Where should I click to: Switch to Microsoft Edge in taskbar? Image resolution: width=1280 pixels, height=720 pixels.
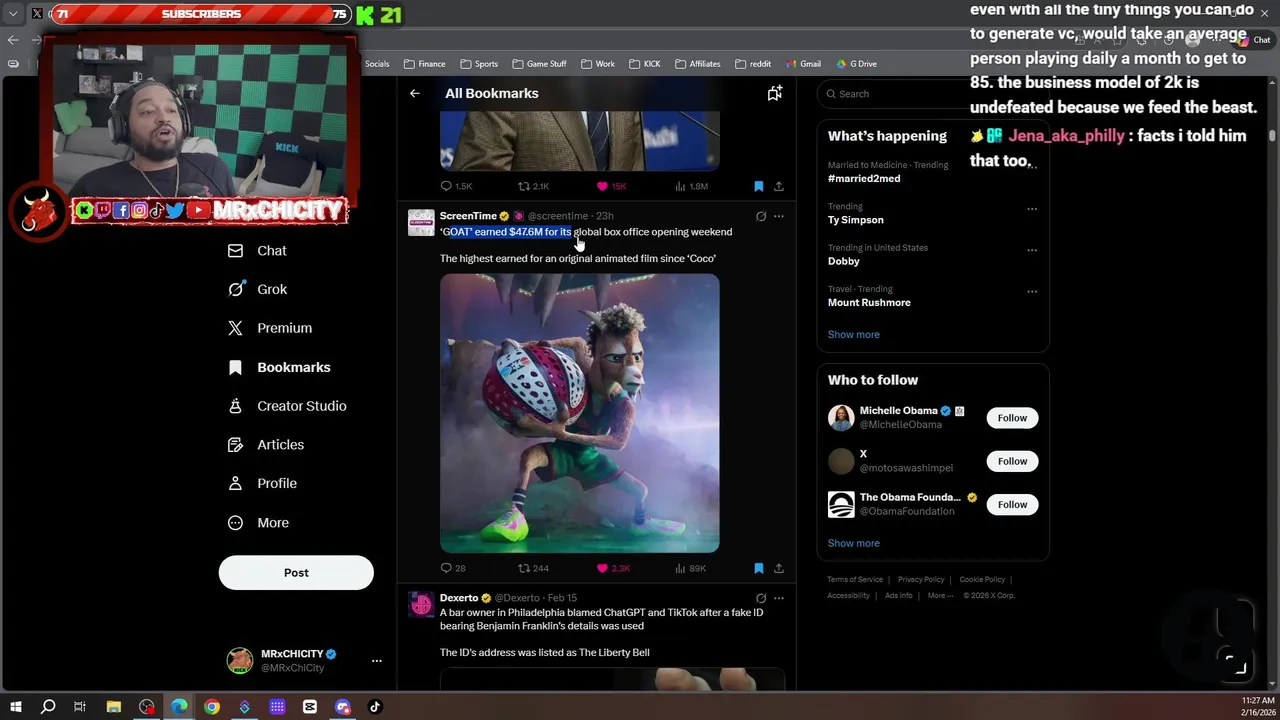coord(179,707)
